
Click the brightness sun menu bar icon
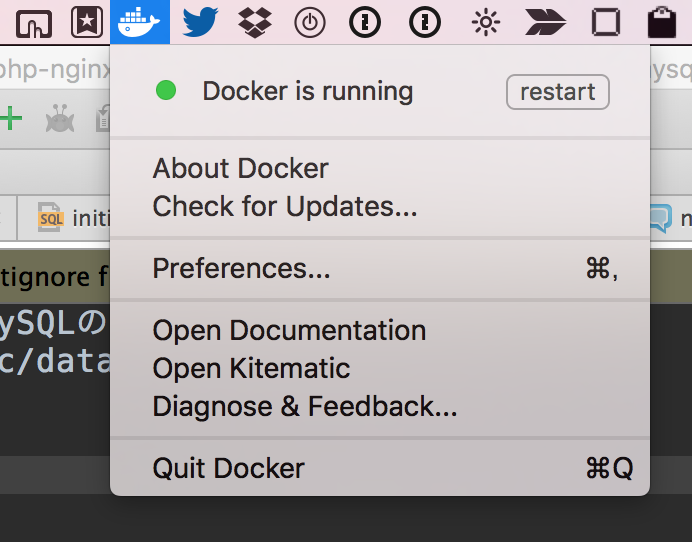[x=485, y=22]
